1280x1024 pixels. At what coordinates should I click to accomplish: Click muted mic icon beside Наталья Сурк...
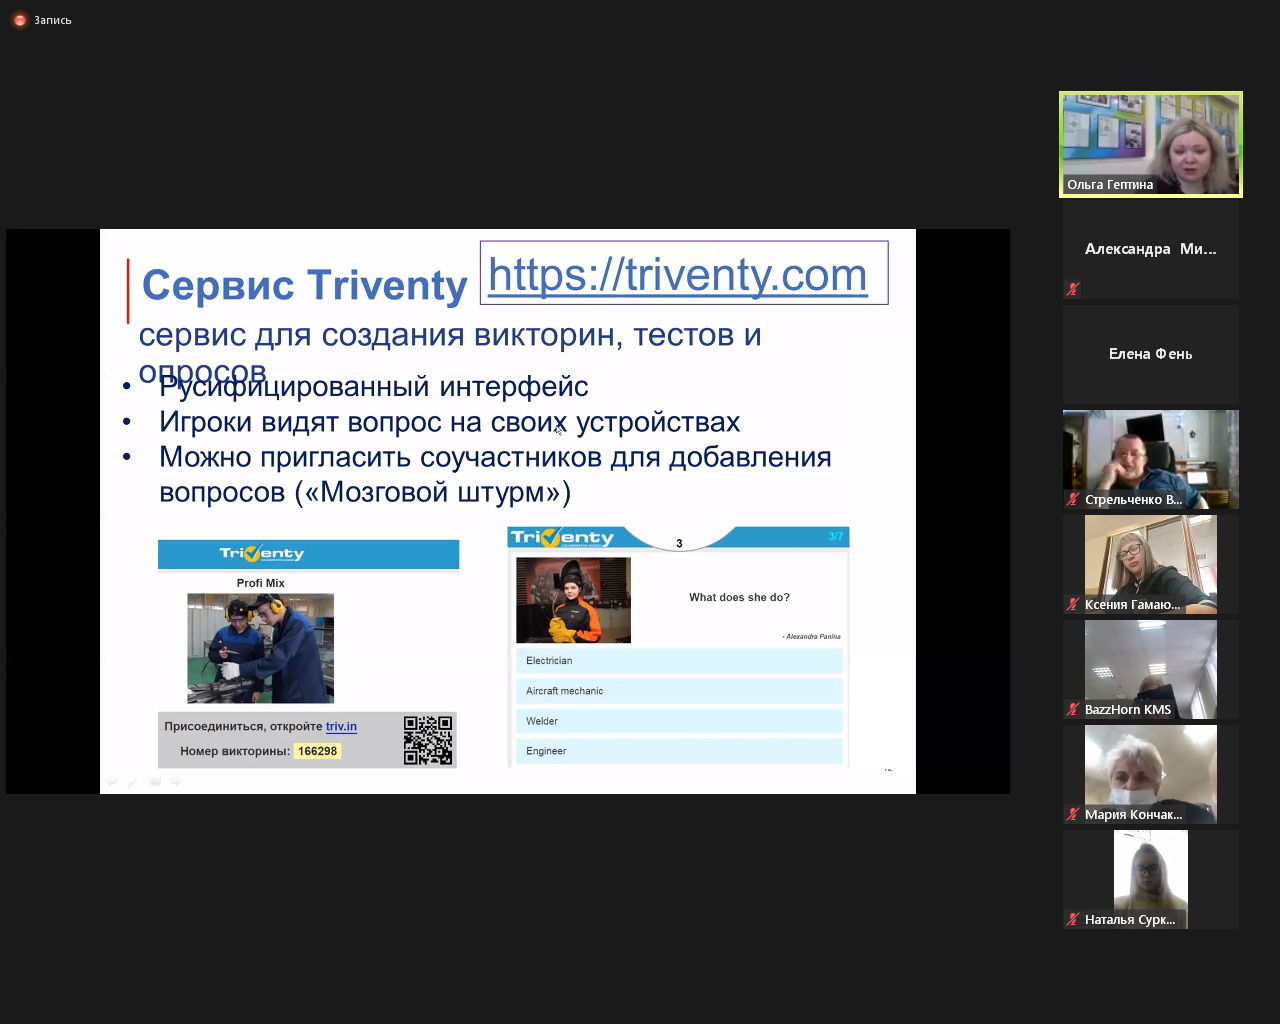pos(1073,919)
